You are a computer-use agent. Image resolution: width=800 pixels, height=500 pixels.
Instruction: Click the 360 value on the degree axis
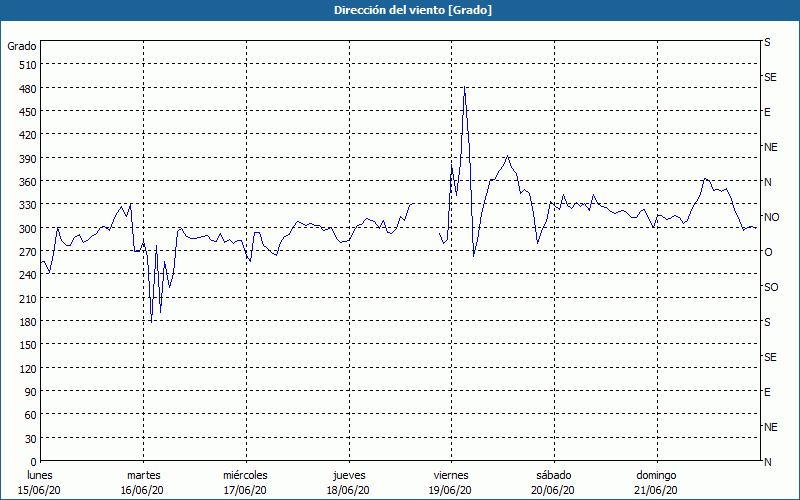[x=28, y=182]
